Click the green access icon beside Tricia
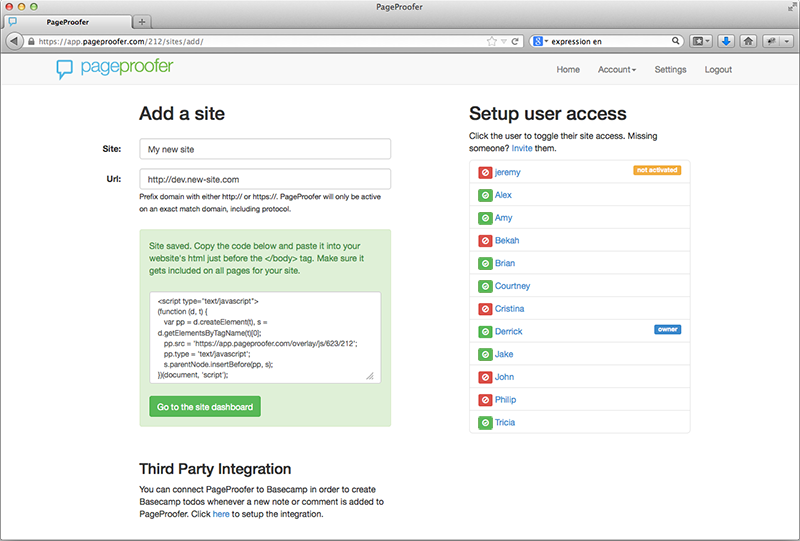This screenshot has width=800, height=541. point(485,423)
